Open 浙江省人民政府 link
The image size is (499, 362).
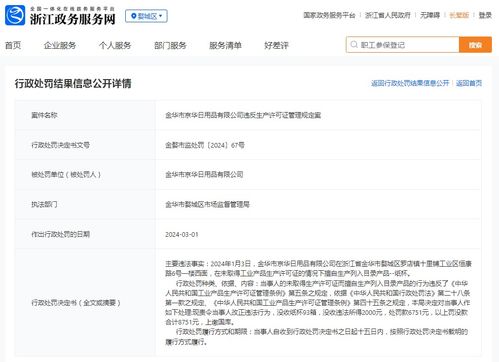coord(388,15)
